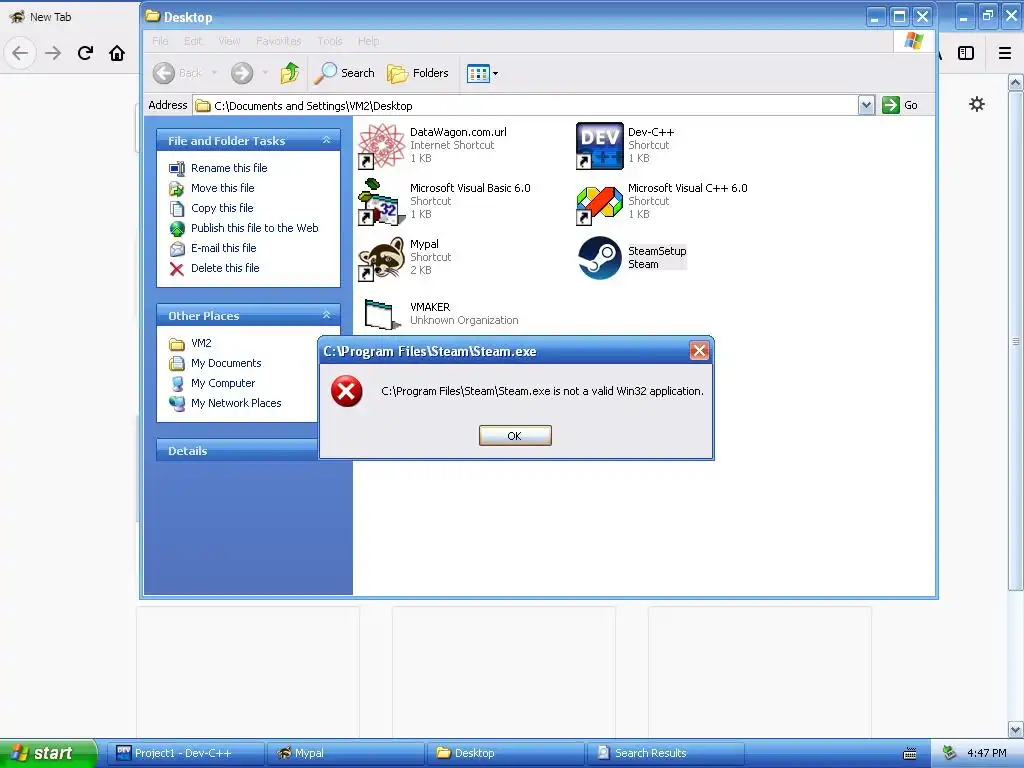Switch to Desktop taskbar button
1024x768 pixels.
tap(506, 753)
